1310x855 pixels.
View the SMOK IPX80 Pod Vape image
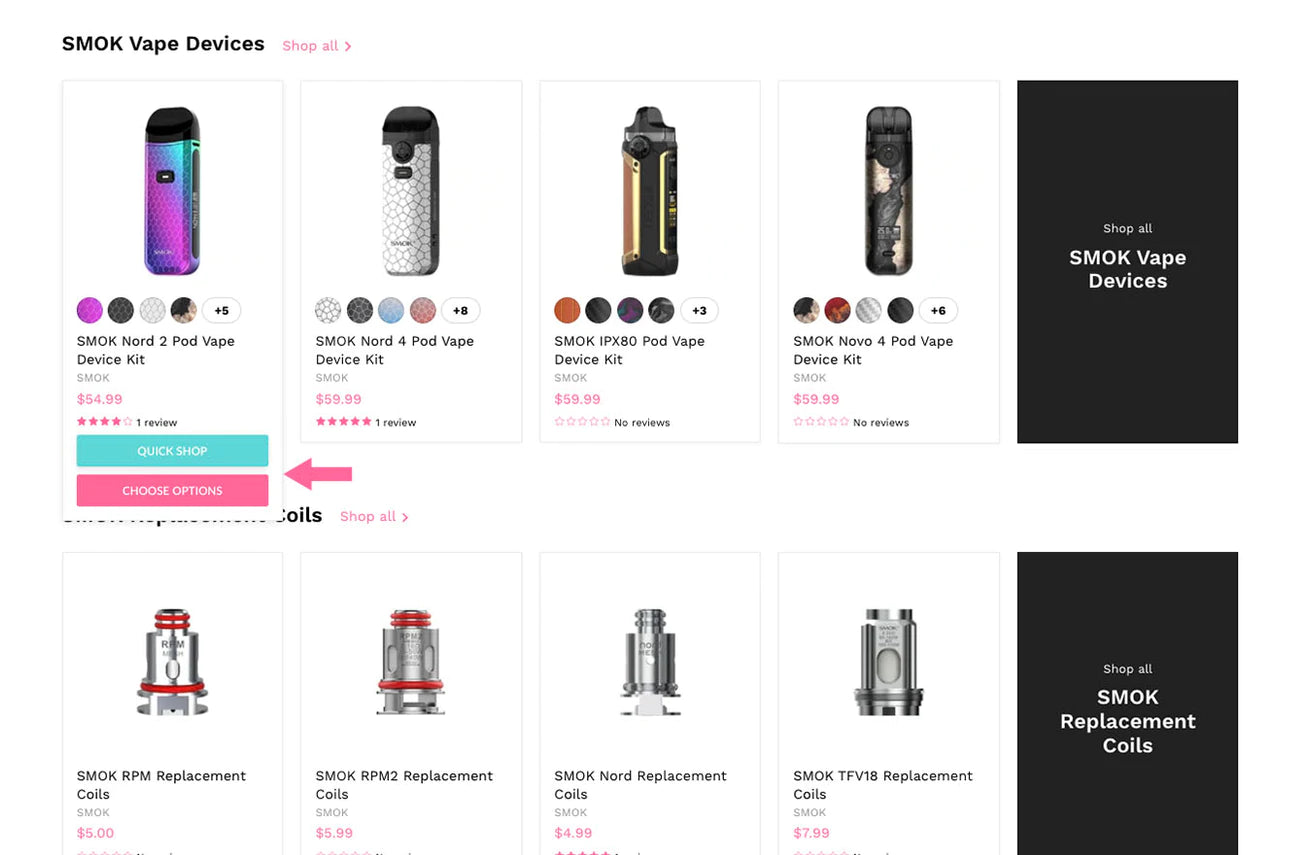pyautogui.click(x=650, y=191)
